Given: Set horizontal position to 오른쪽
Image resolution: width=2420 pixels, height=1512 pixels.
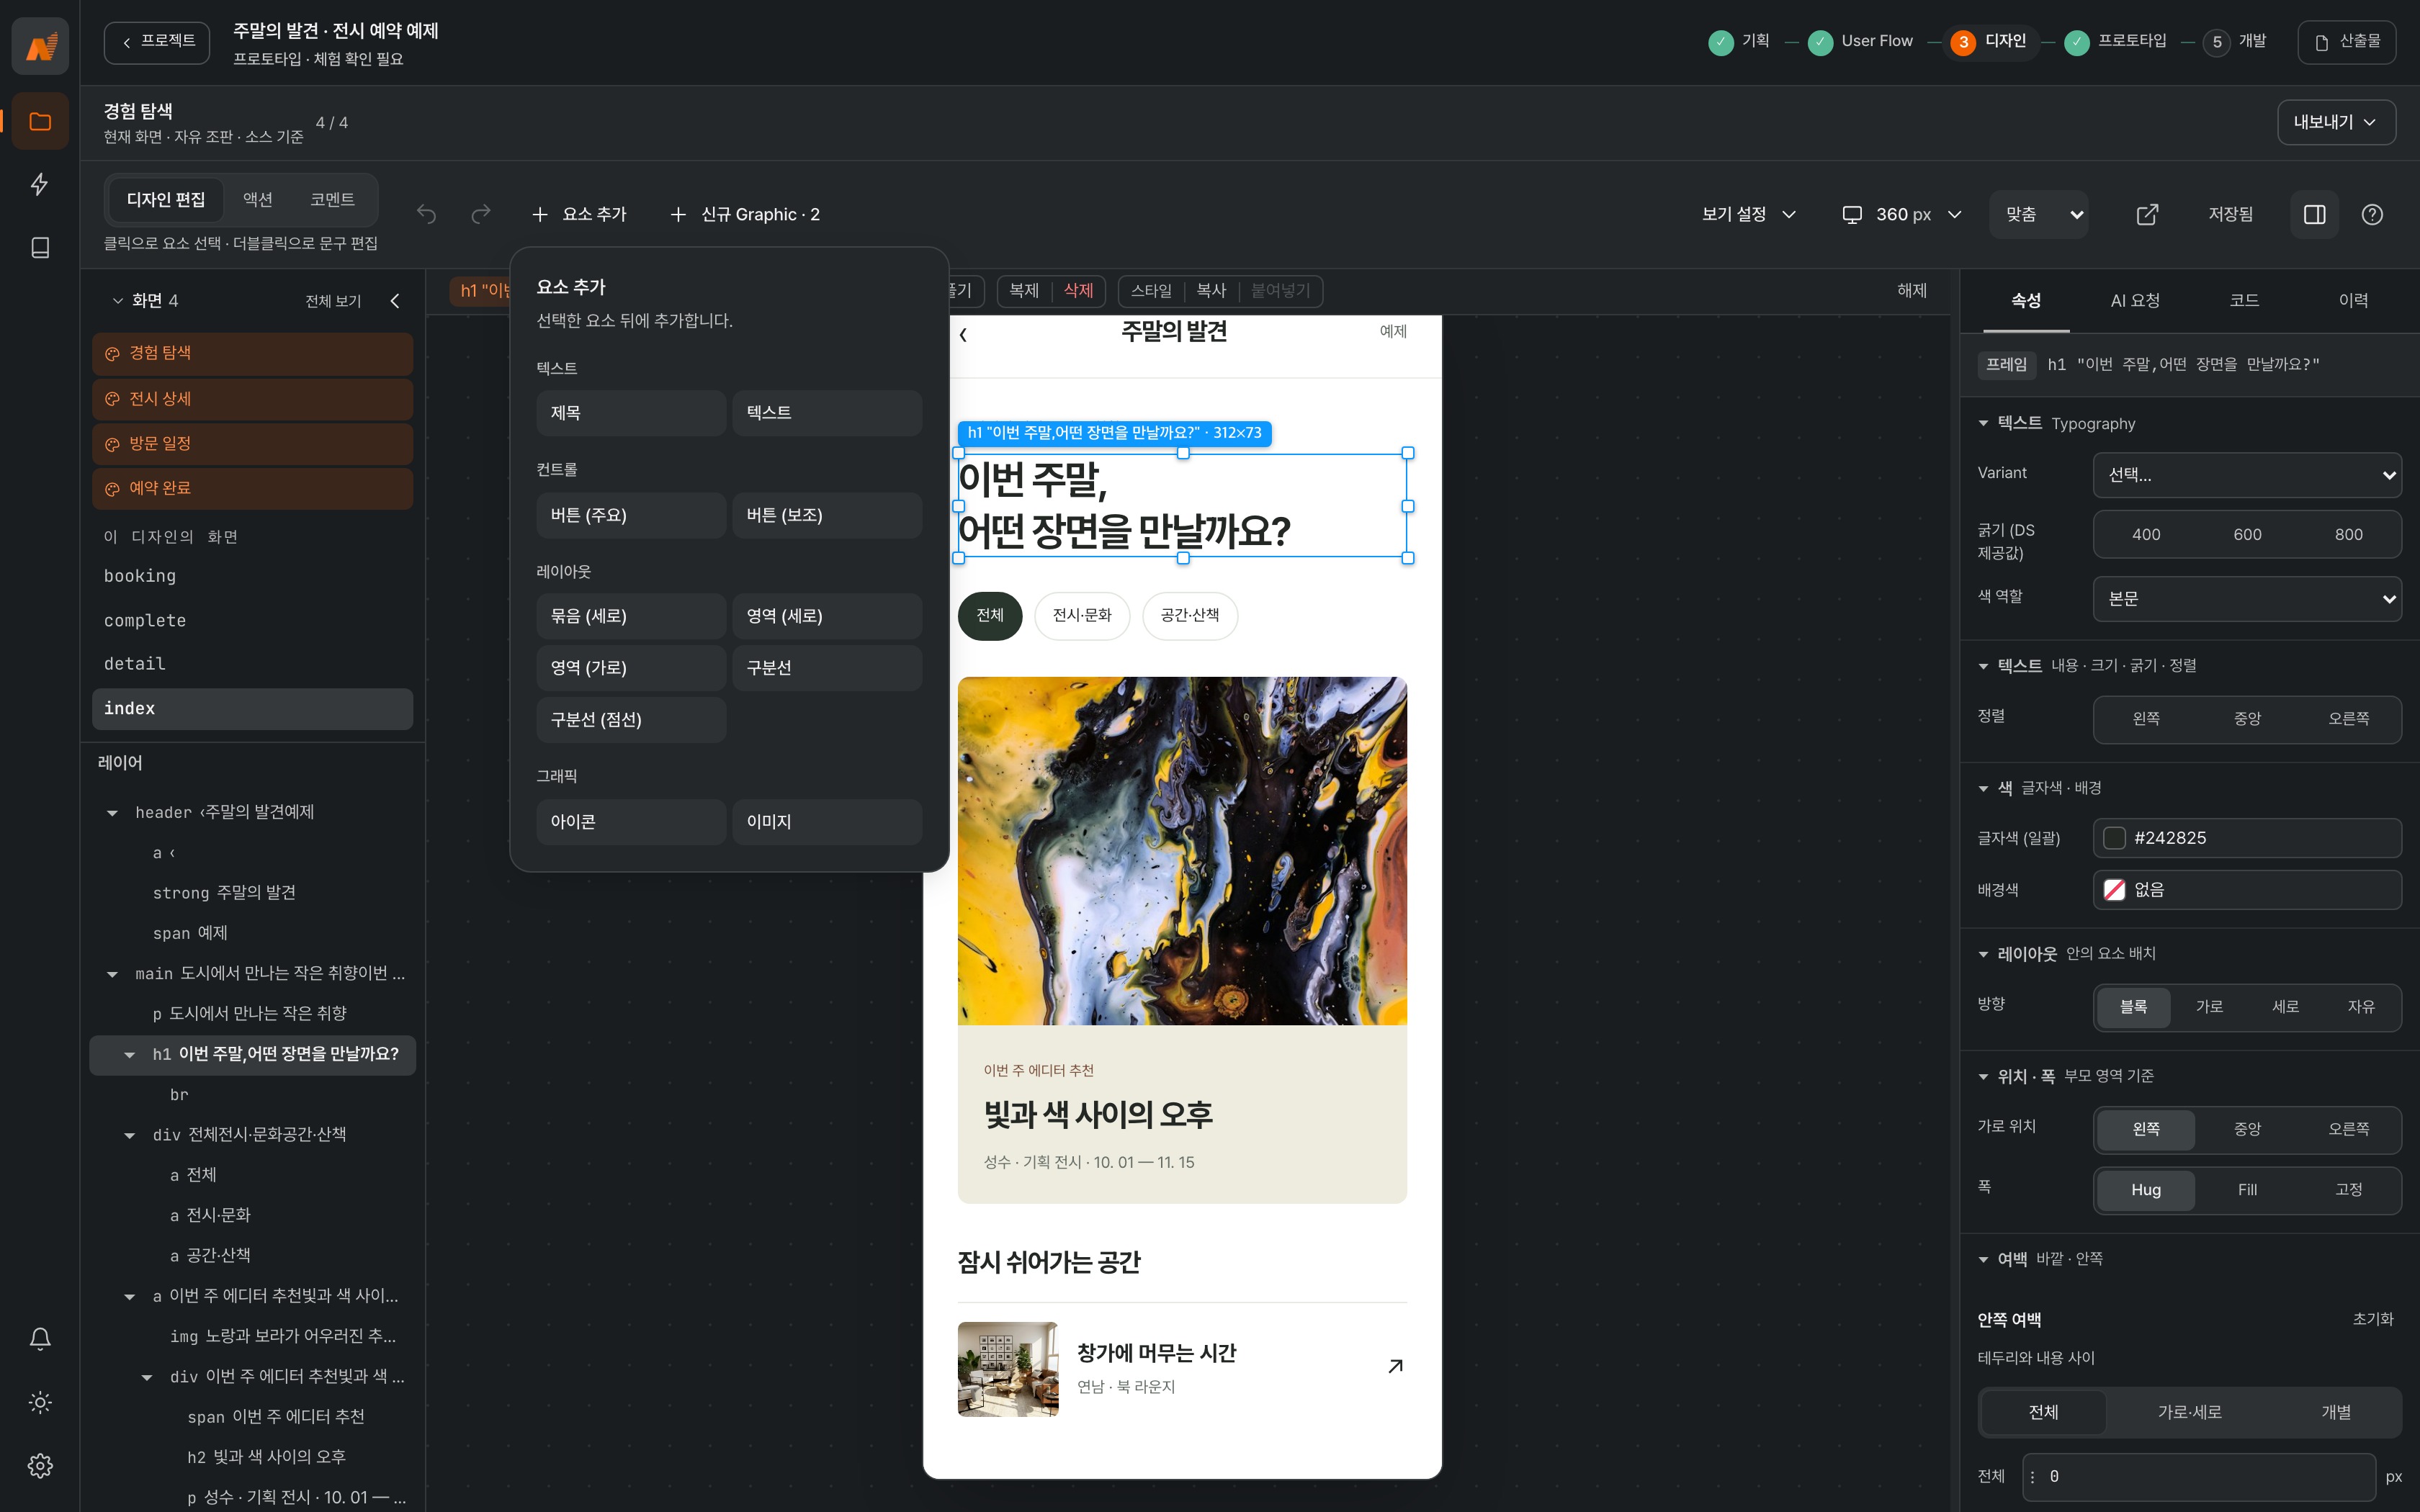Looking at the screenshot, I should (x=2348, y=1129).
